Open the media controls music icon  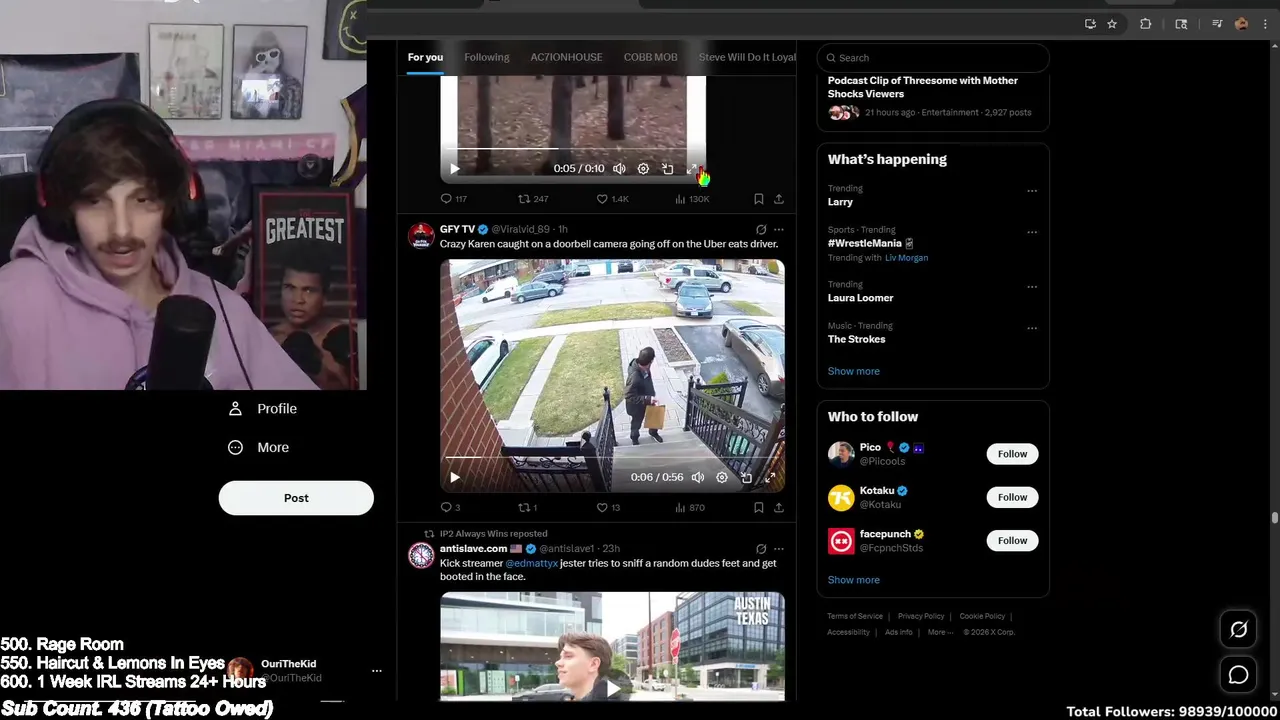click(x=1217, y=24)
